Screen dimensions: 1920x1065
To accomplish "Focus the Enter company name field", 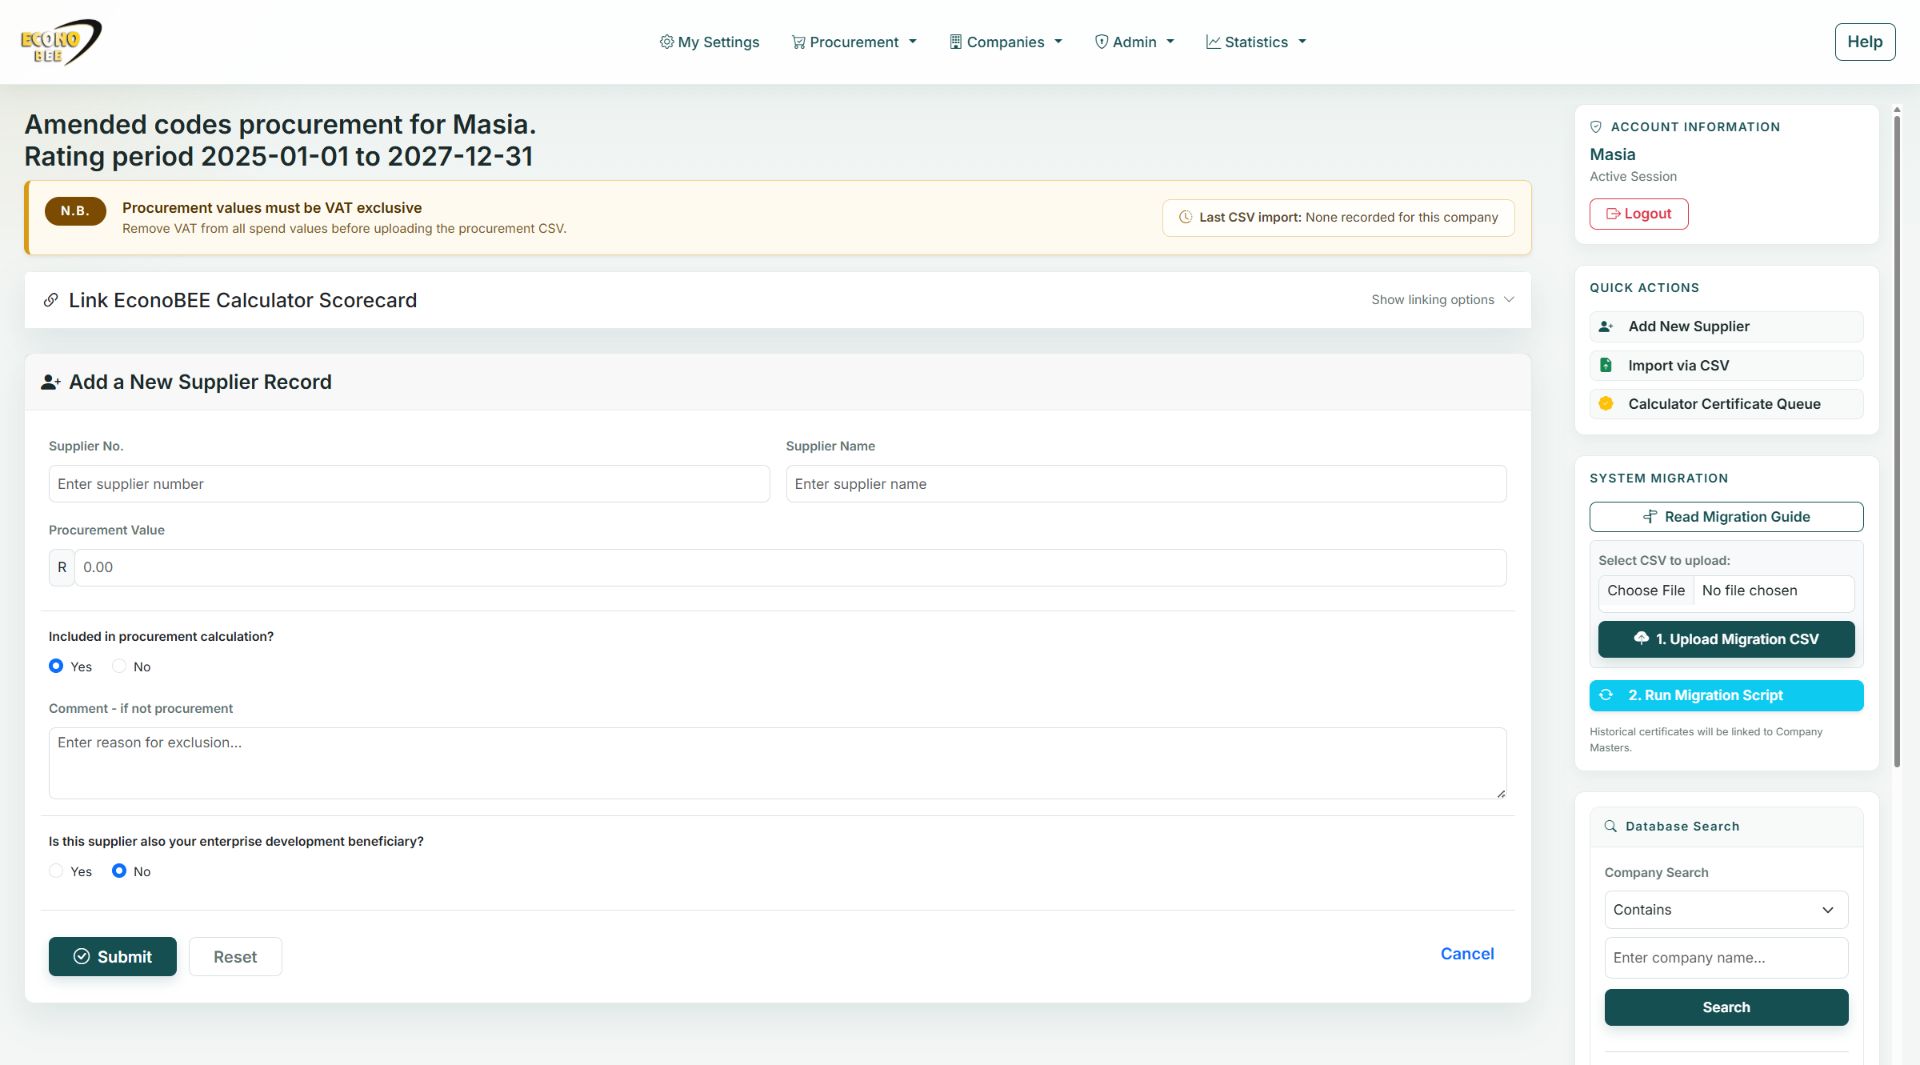I will (1726, 958).
